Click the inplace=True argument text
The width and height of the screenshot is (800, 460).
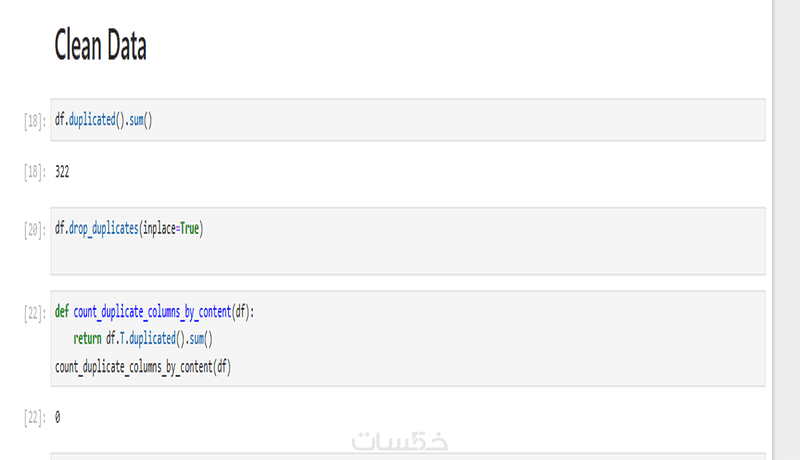pos(171,228)
